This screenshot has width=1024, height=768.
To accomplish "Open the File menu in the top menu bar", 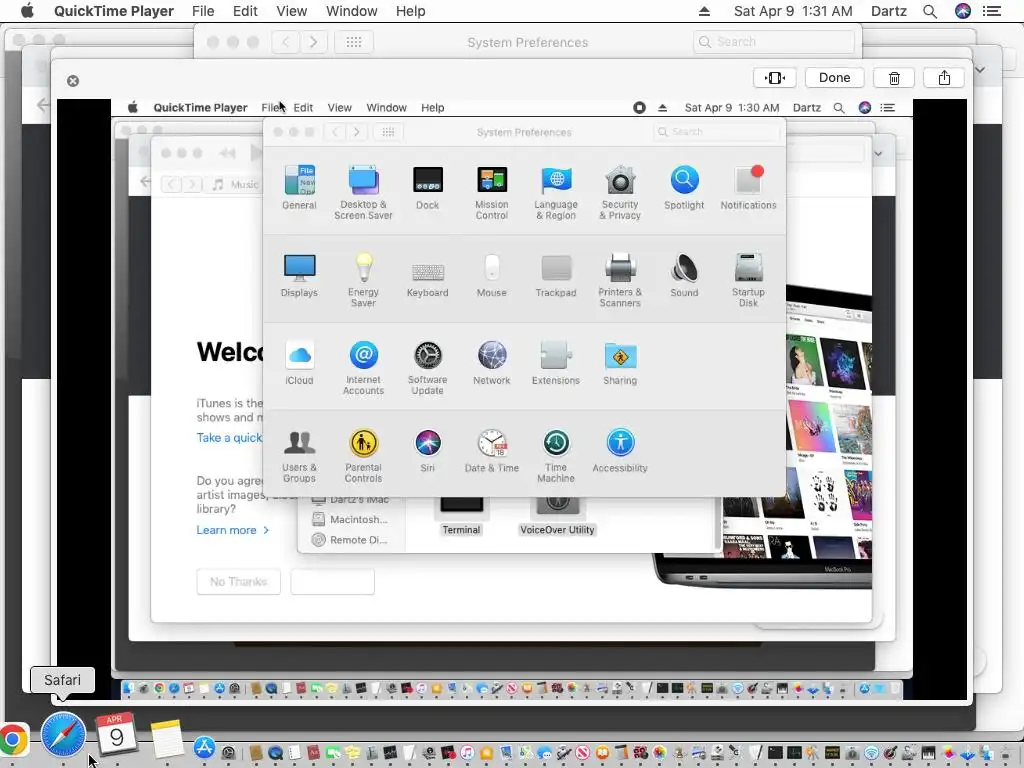I will [x=203, y=11].
